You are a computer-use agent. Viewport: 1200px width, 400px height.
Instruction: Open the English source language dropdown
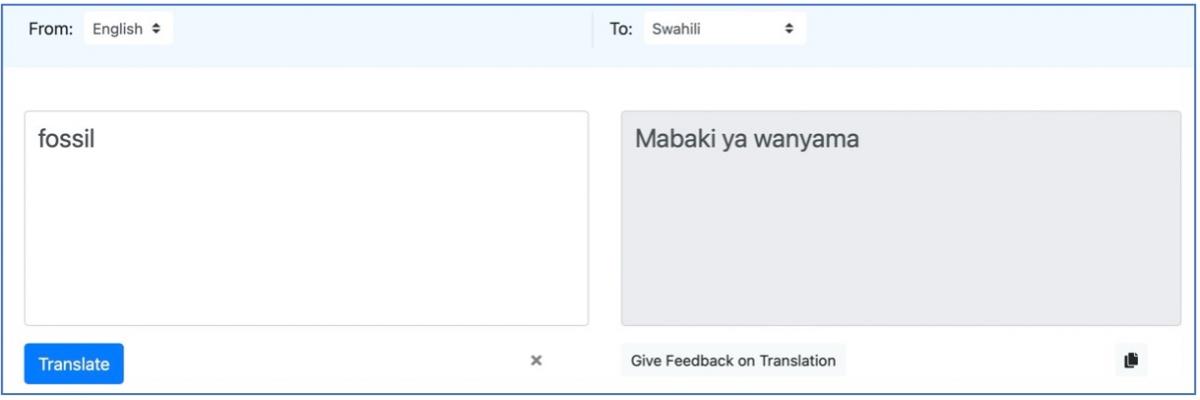pyautogui.click(x=128, y=29)
